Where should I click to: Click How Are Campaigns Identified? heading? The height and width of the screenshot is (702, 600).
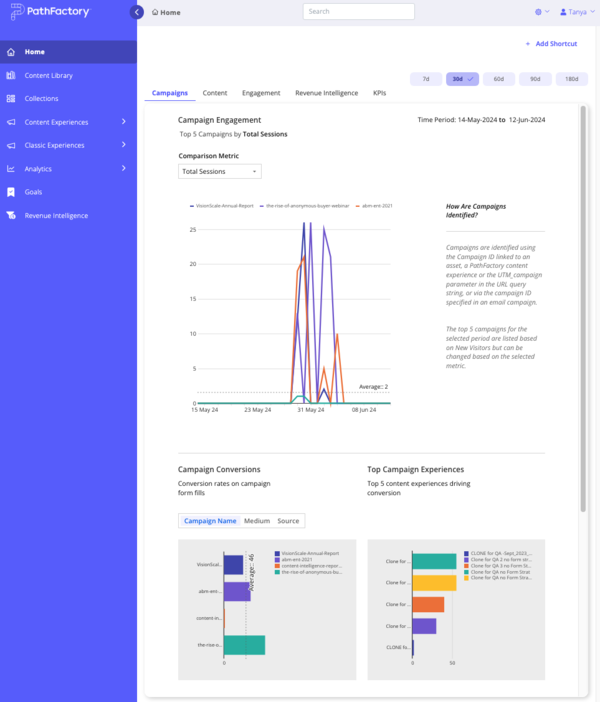(476, 211)
